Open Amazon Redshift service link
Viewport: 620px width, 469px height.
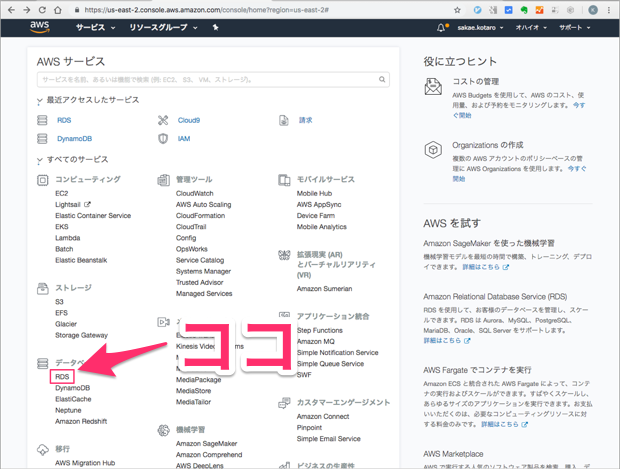point(81,421)
